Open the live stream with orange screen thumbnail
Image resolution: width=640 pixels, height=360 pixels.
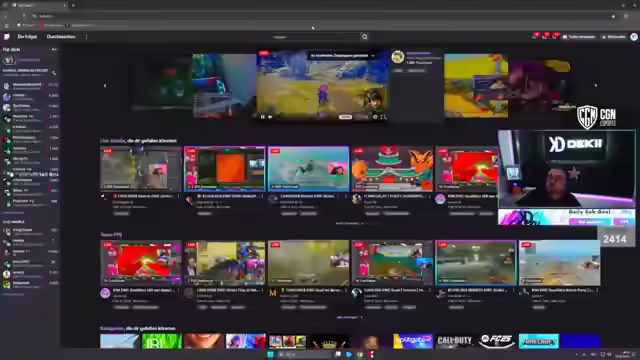click(x=225, y=169)
